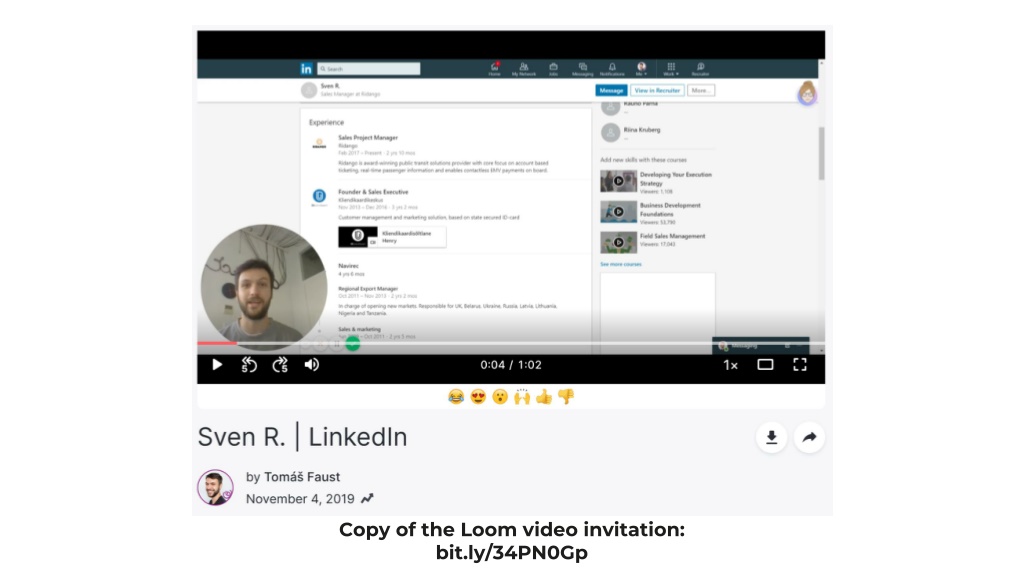Open the More... profile options
1024x576 pixels.
pyautogui.click(x=701, y=91)
